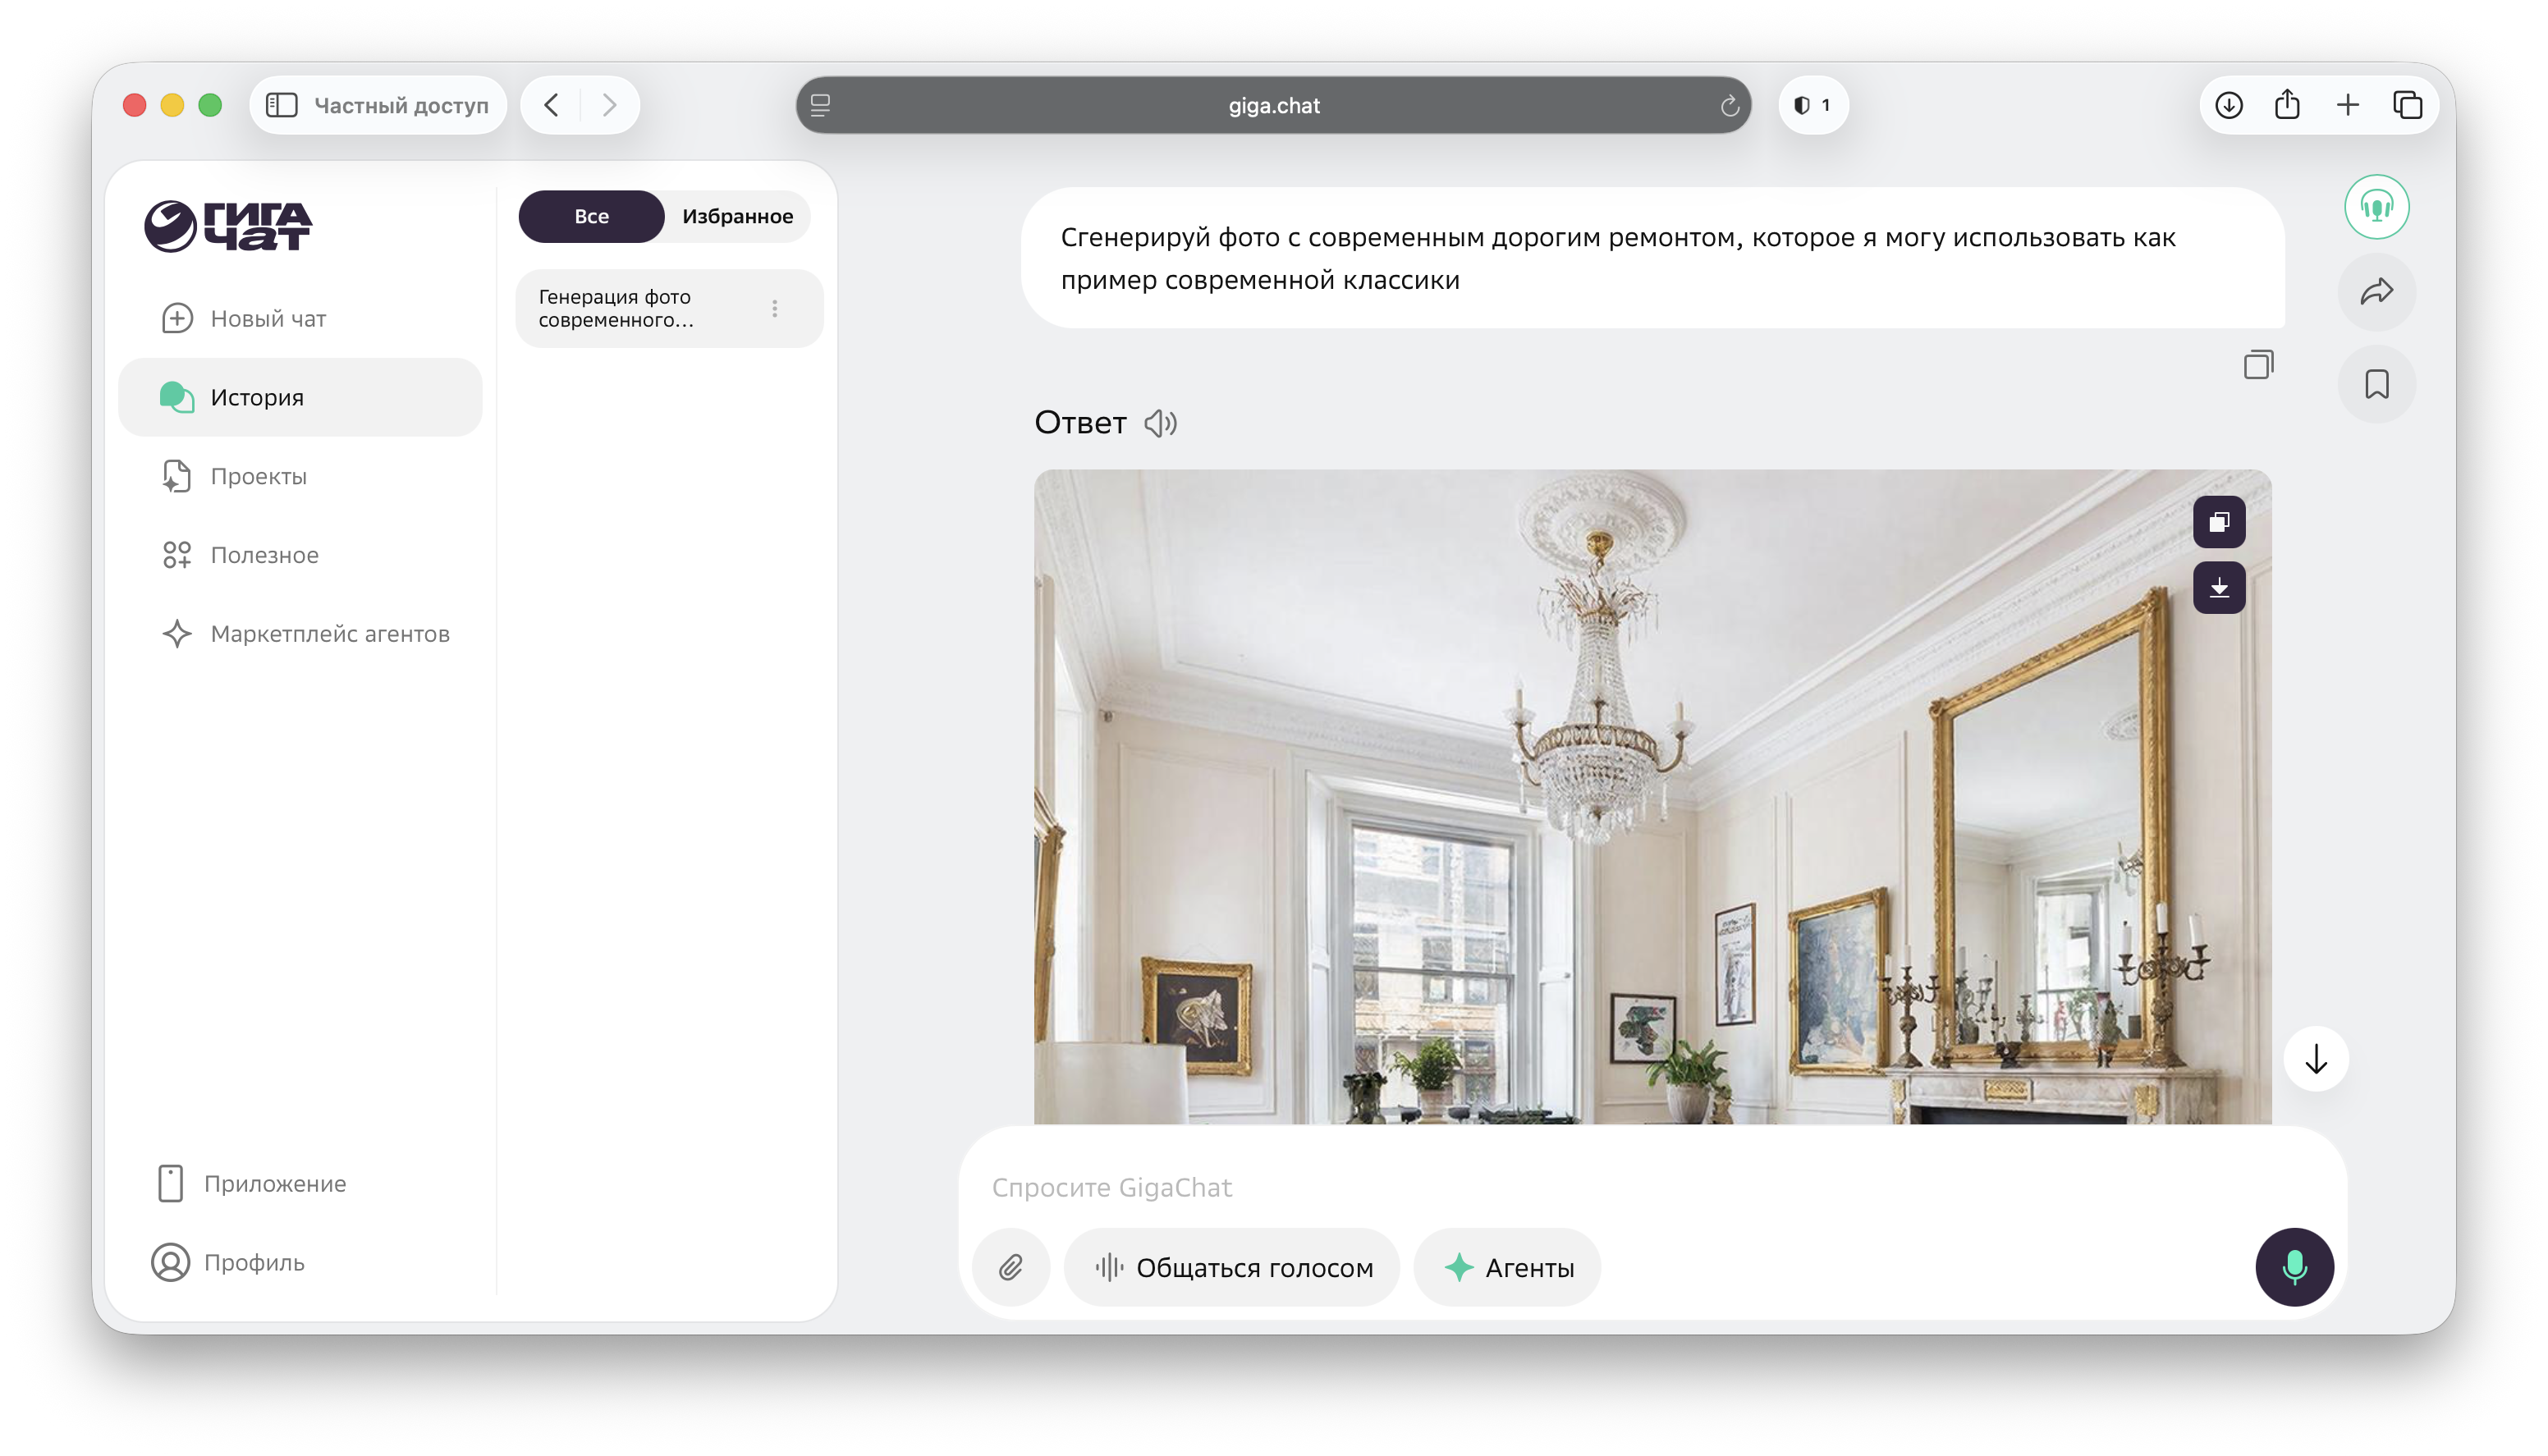This screenshot has width=2548, height=1456.
Task: Copy the generated image with overlay icon
Action: pos(2219,522)
